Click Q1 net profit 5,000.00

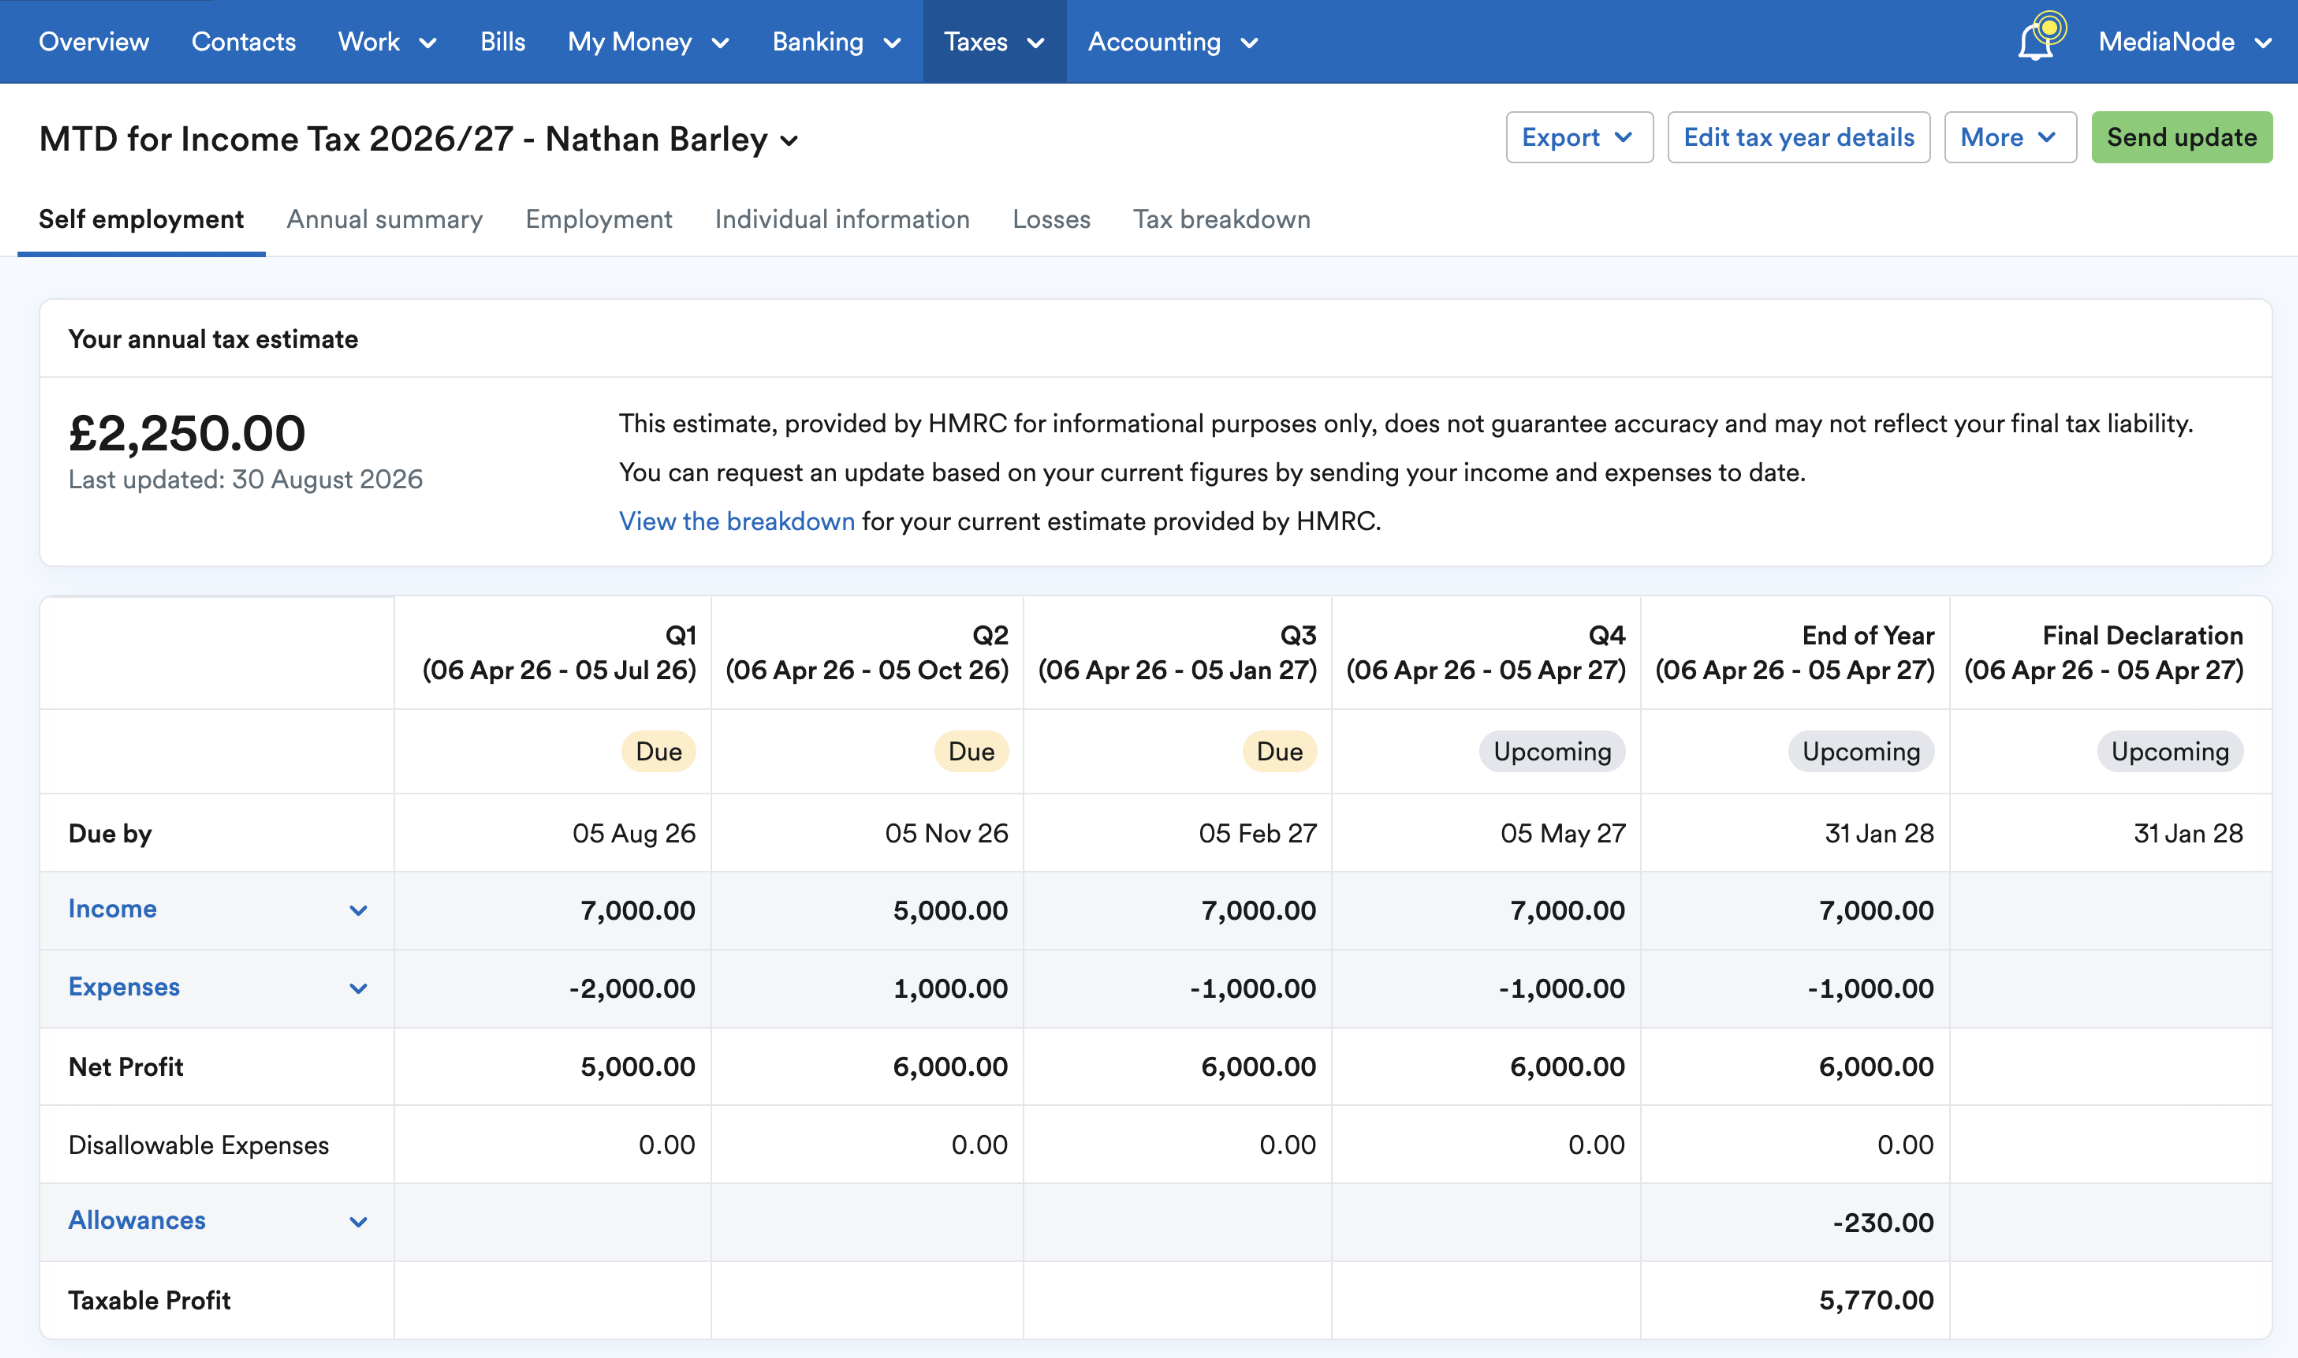638,1066
